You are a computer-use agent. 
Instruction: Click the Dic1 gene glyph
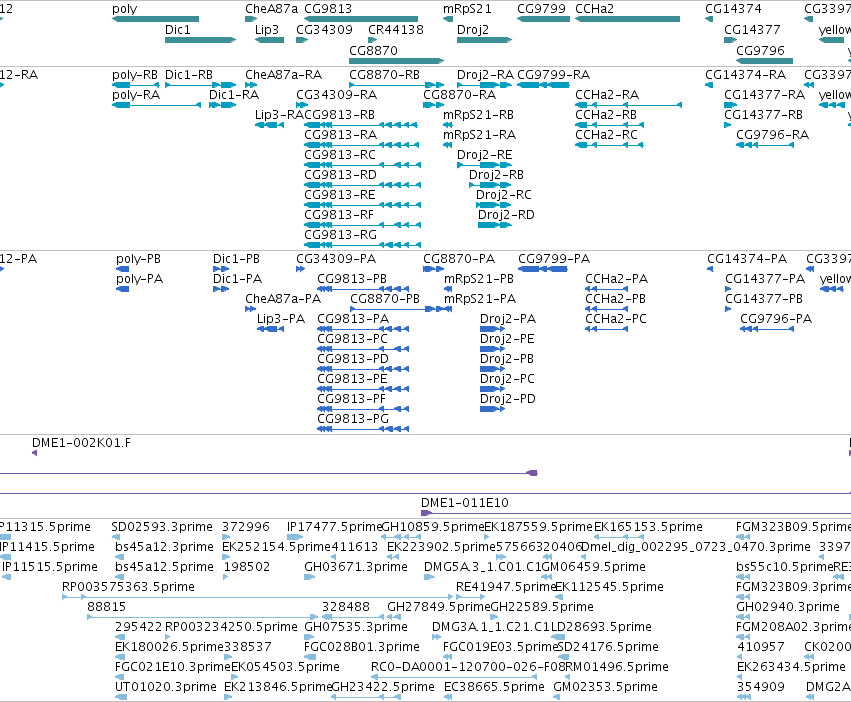(x=200, y=40)
